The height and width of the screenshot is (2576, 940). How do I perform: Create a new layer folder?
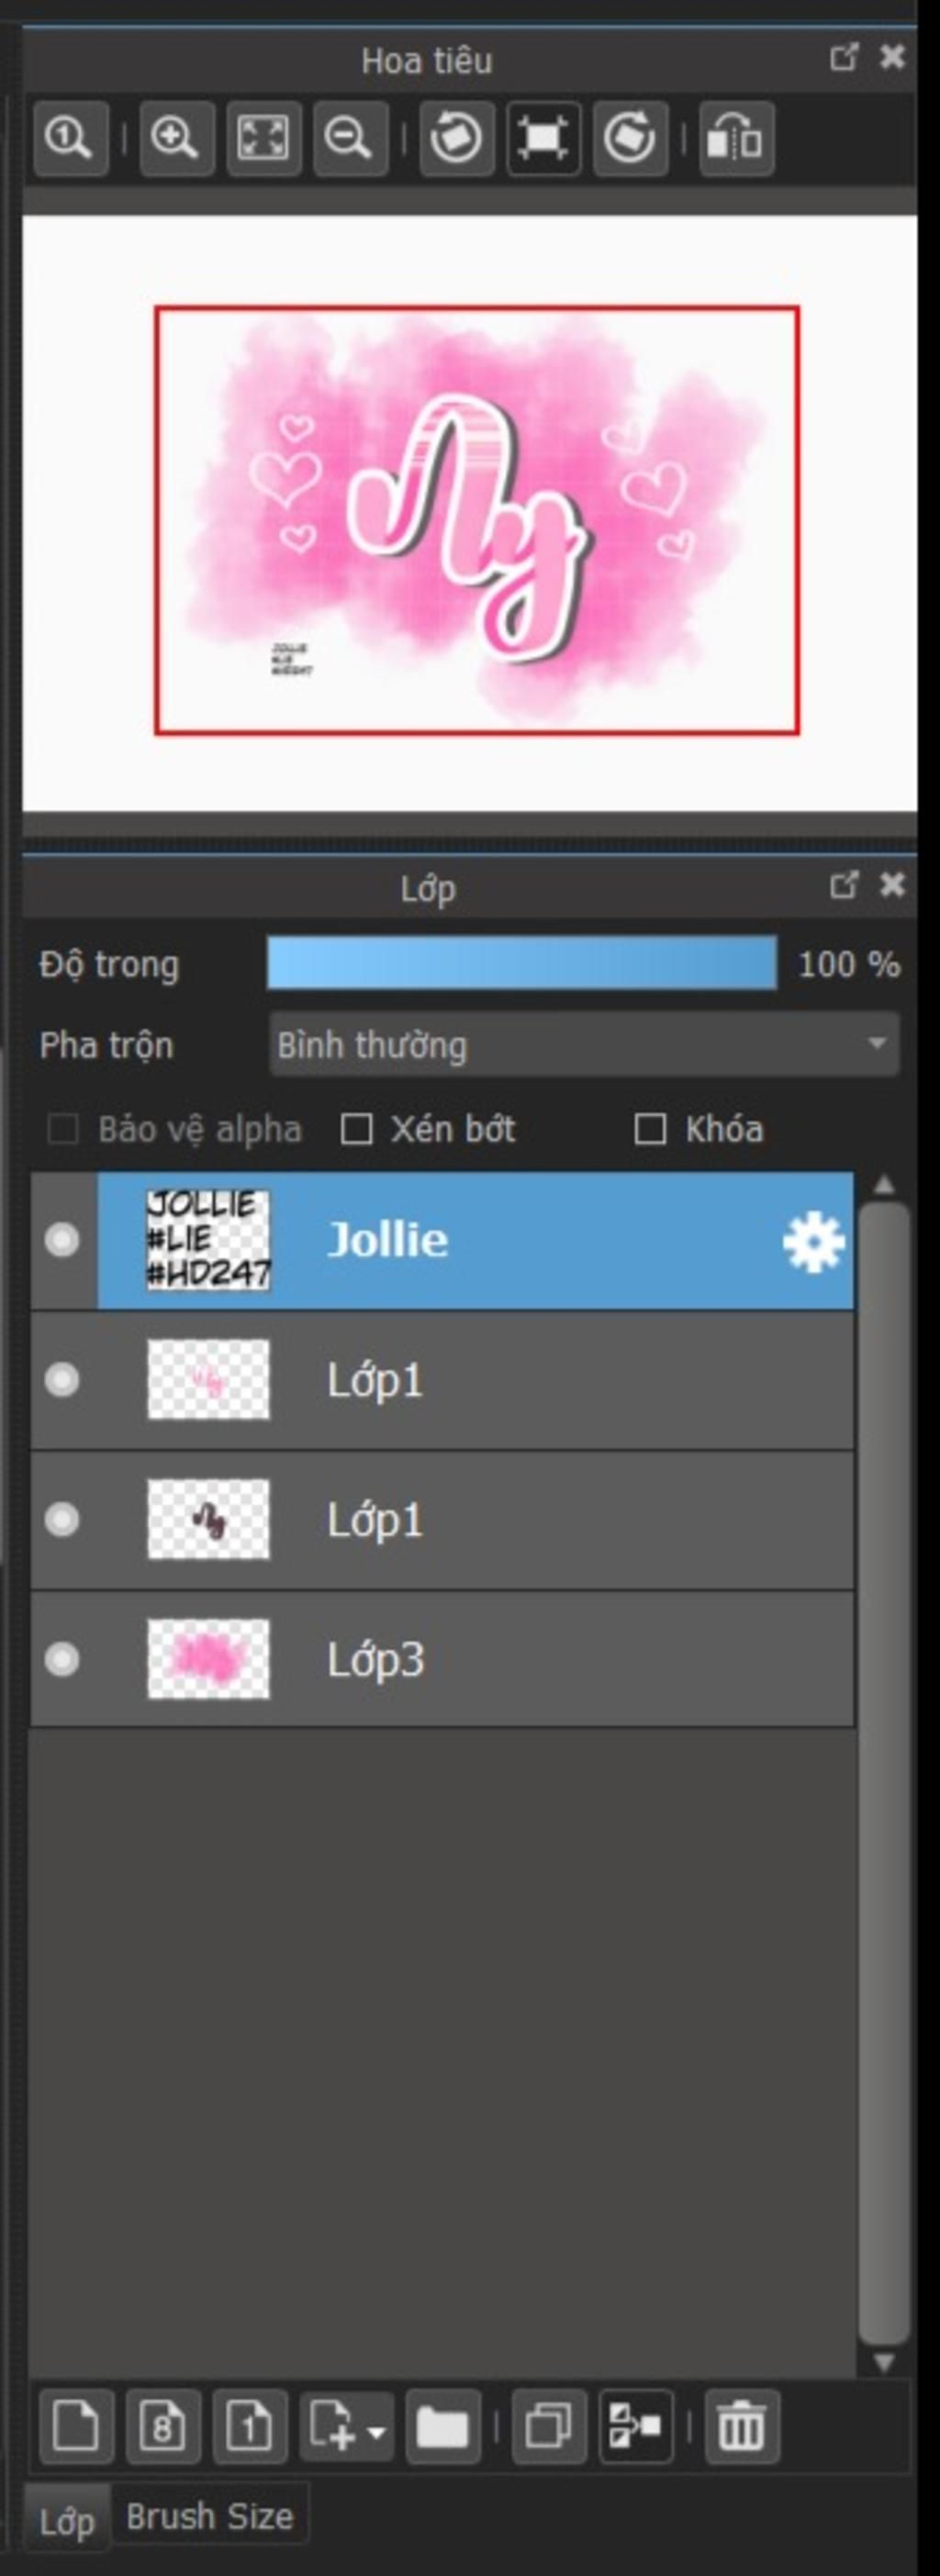[x=443, y=2426]
